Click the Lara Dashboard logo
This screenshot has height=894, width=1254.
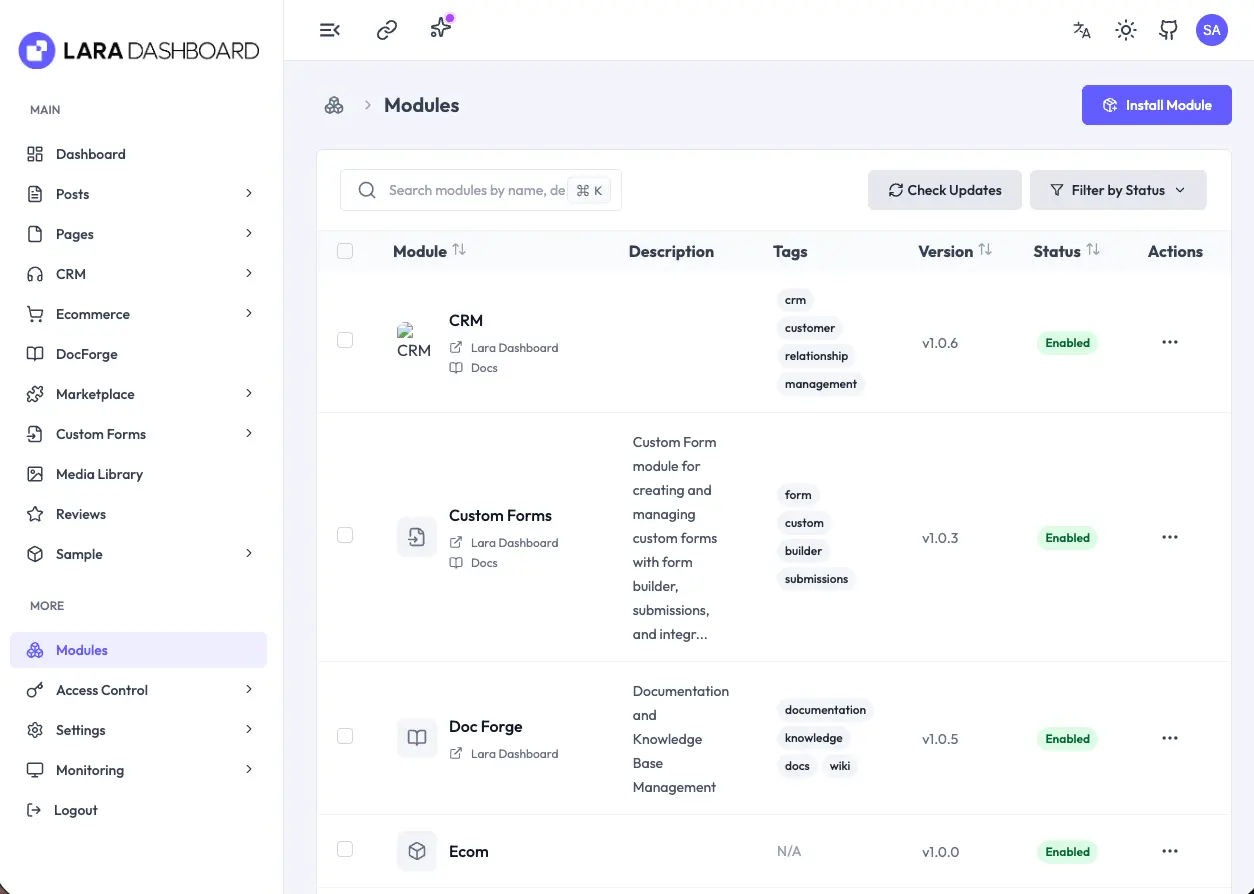tap(139, 50)
